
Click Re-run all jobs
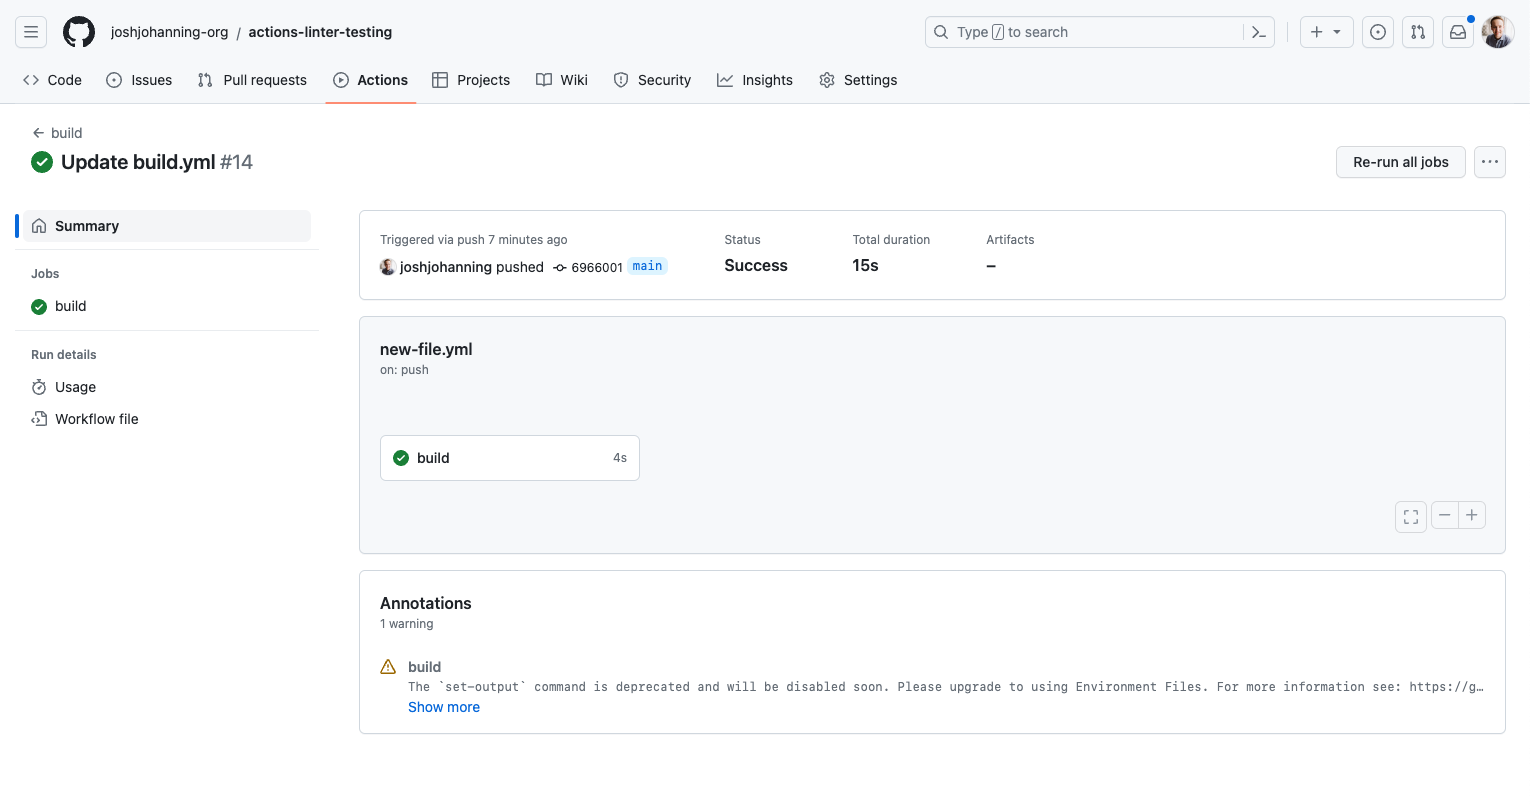point(1400,161)
